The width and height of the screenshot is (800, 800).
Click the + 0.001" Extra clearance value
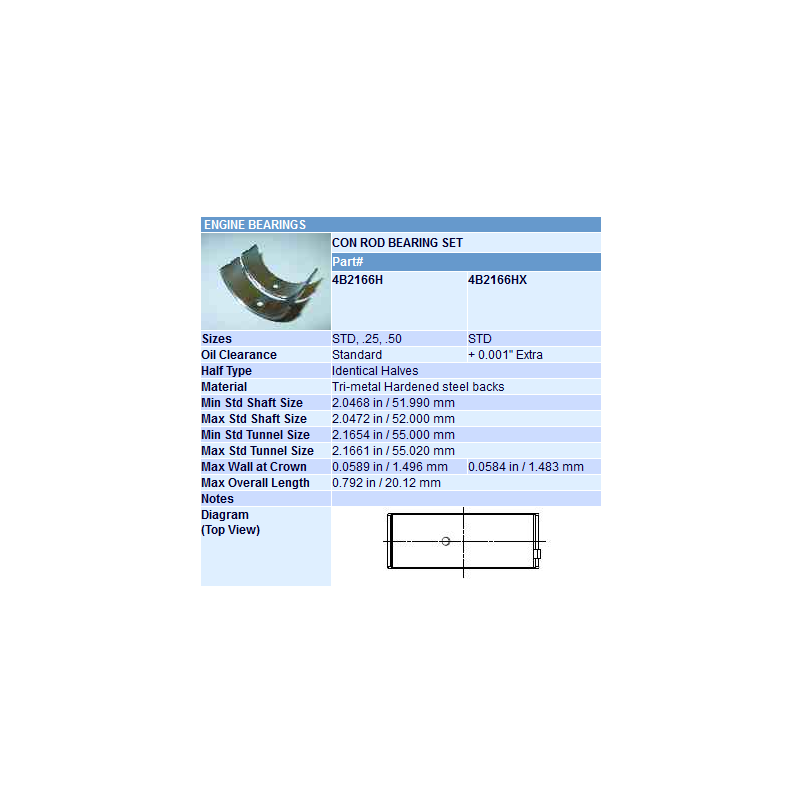tap(505, 355)
